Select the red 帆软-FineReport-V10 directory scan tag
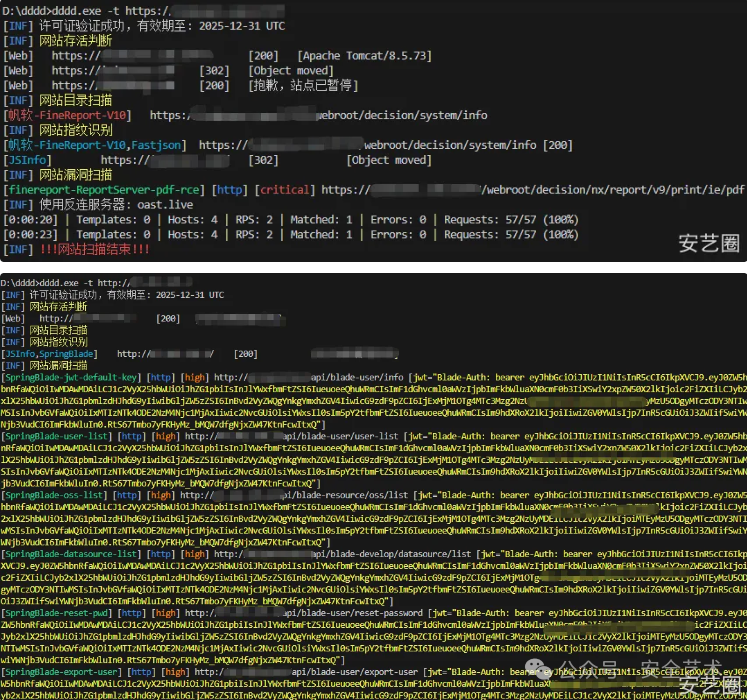747x700 pixels. tap(67, 115)
